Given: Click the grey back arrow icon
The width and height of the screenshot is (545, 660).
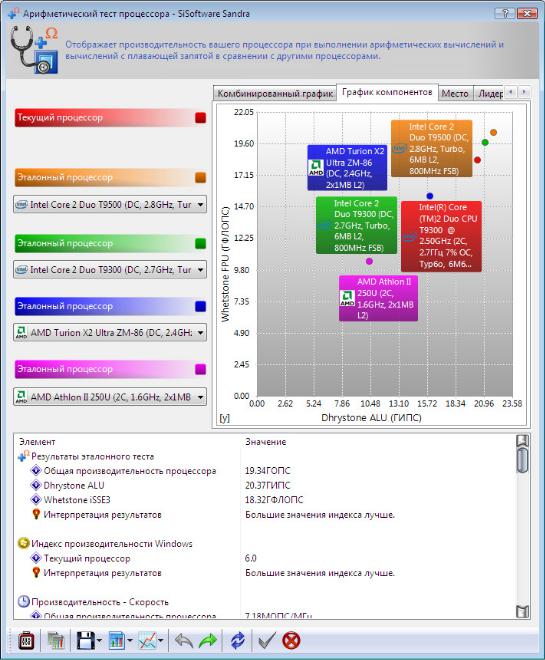Looking at the screenshot, I should click(183, 641).
